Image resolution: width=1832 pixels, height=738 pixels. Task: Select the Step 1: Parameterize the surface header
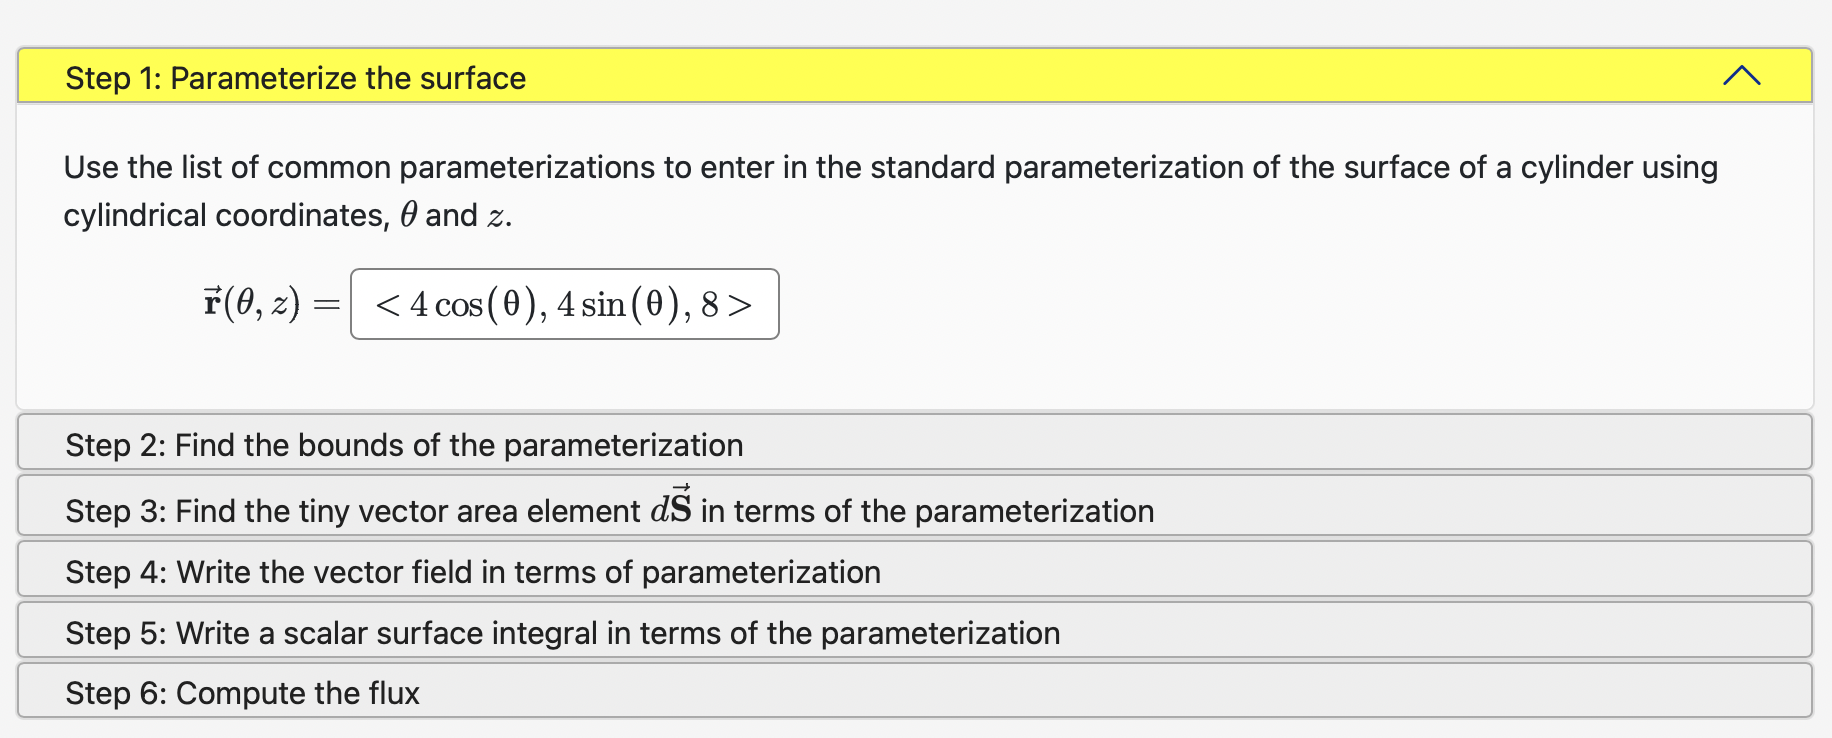296,78
